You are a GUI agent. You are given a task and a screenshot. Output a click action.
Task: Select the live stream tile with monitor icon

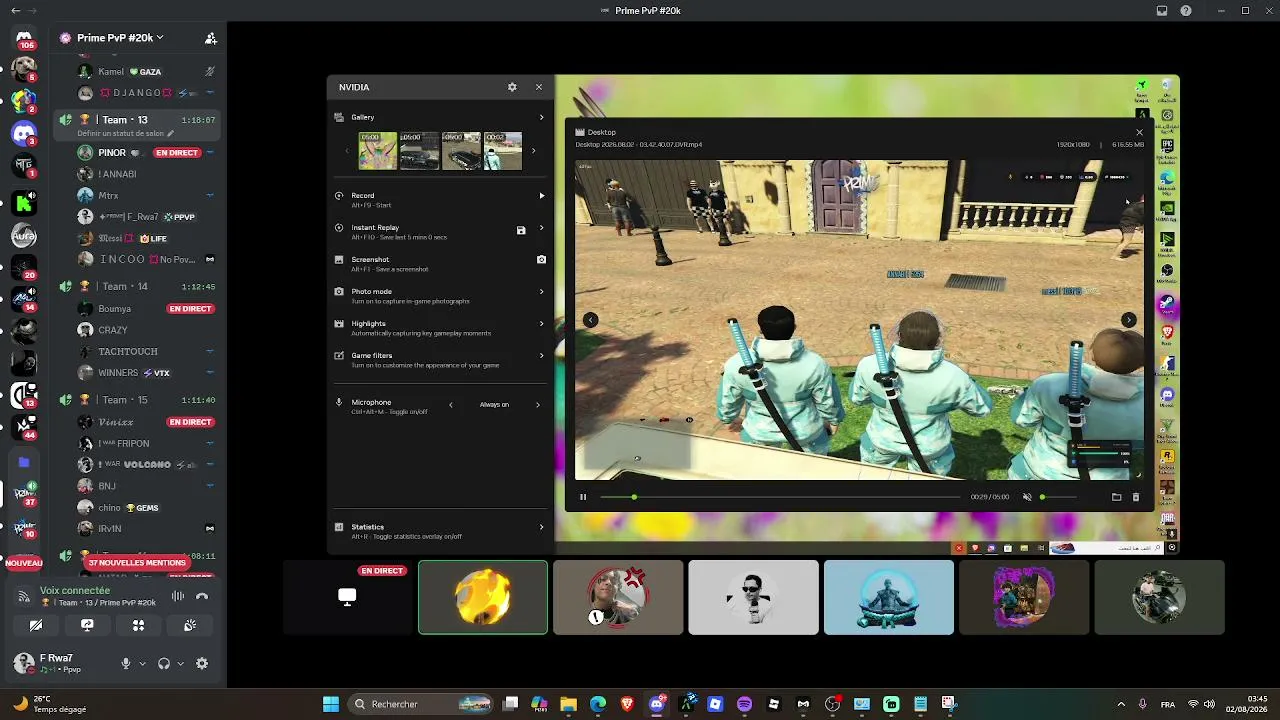point(347,597)
